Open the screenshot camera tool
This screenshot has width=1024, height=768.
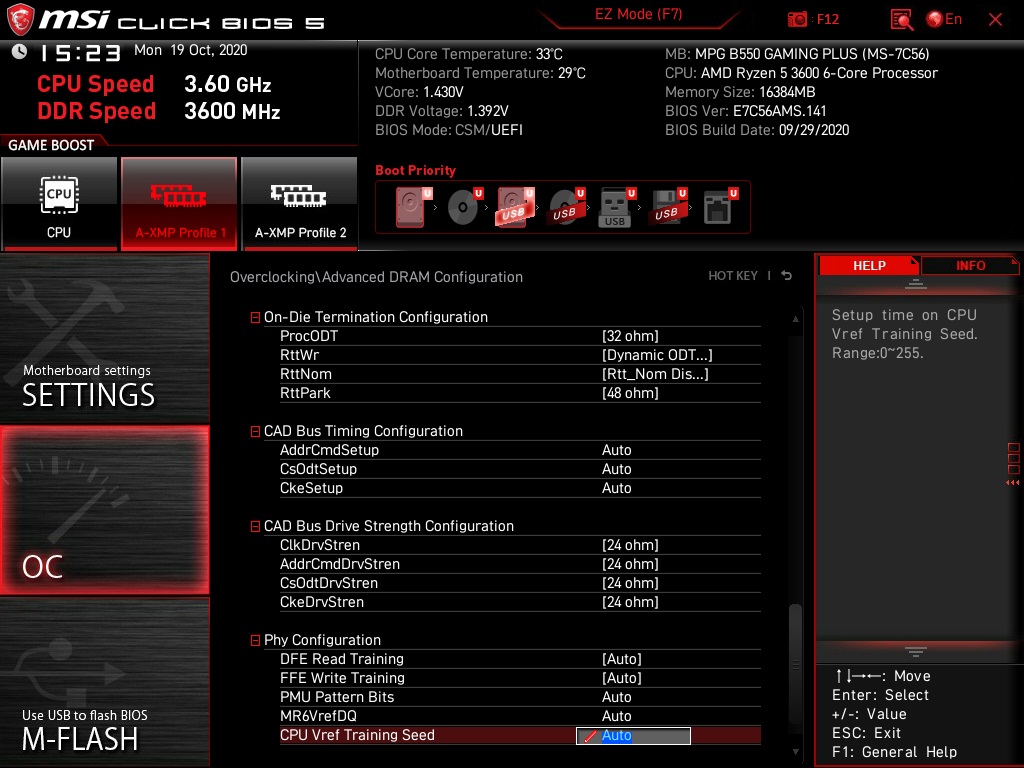798,19
